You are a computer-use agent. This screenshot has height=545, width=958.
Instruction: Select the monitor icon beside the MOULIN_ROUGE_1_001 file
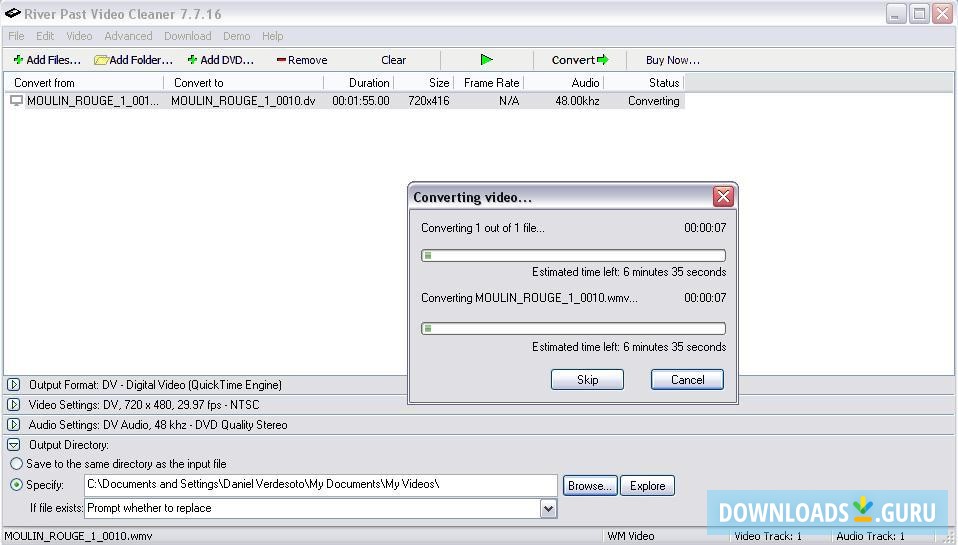[16, 101]
